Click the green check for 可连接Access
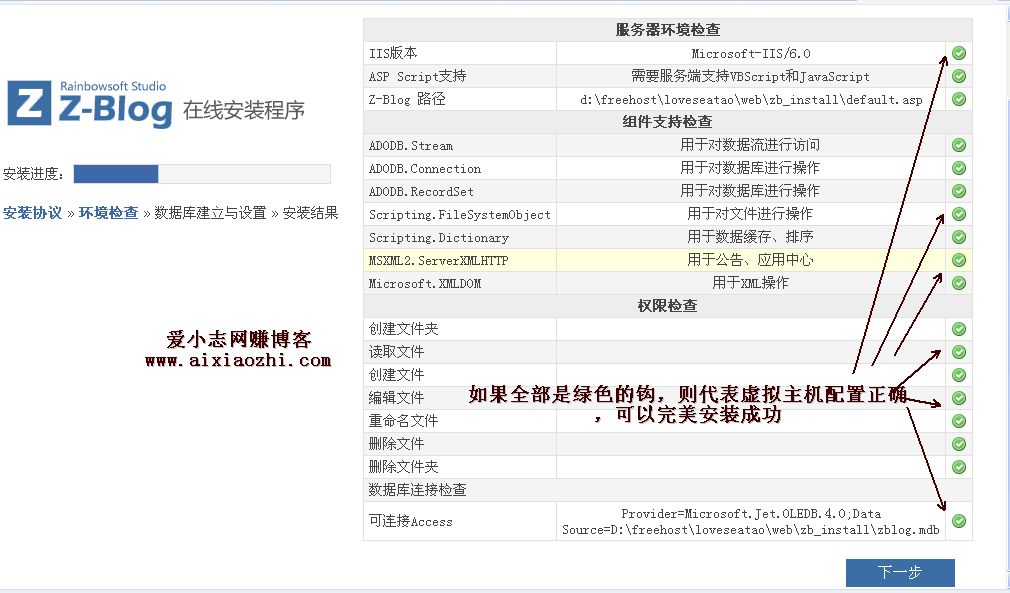The image size is (1010, 593). coord(958,521)
